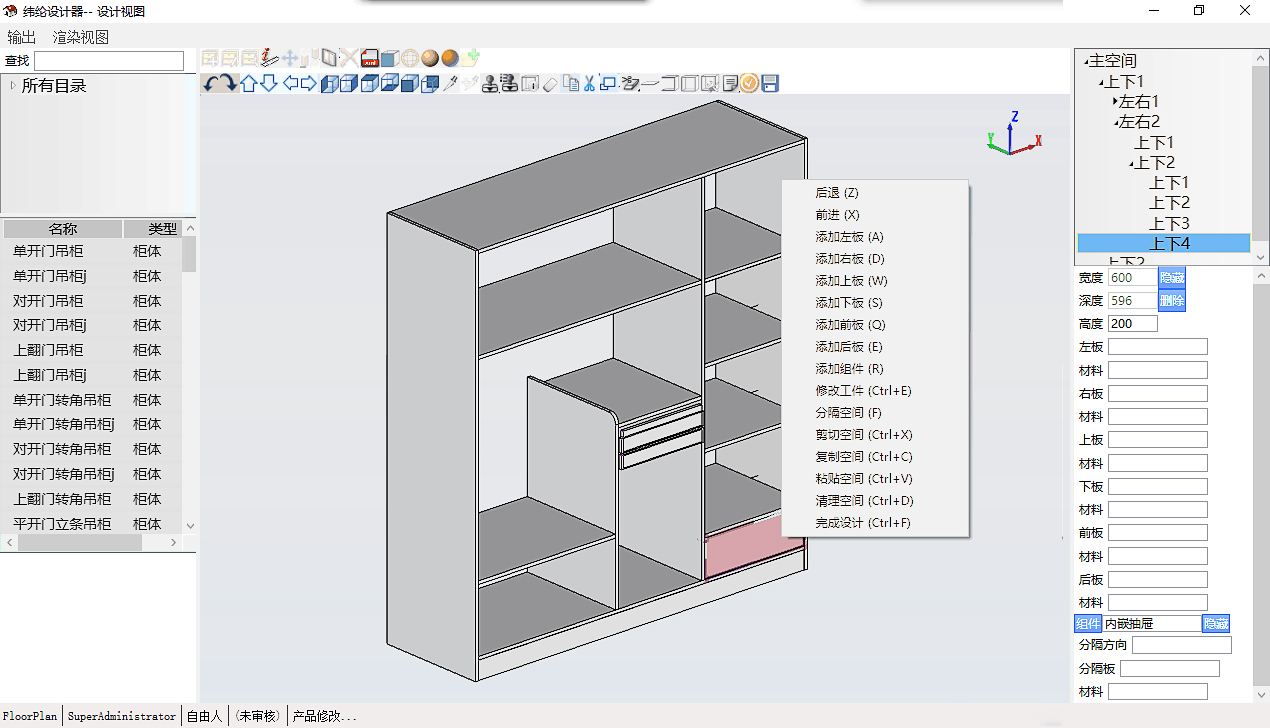Viewport: 1270px width, 728px height.
Task: Click the copy documents icon
Action: (571, 83)
